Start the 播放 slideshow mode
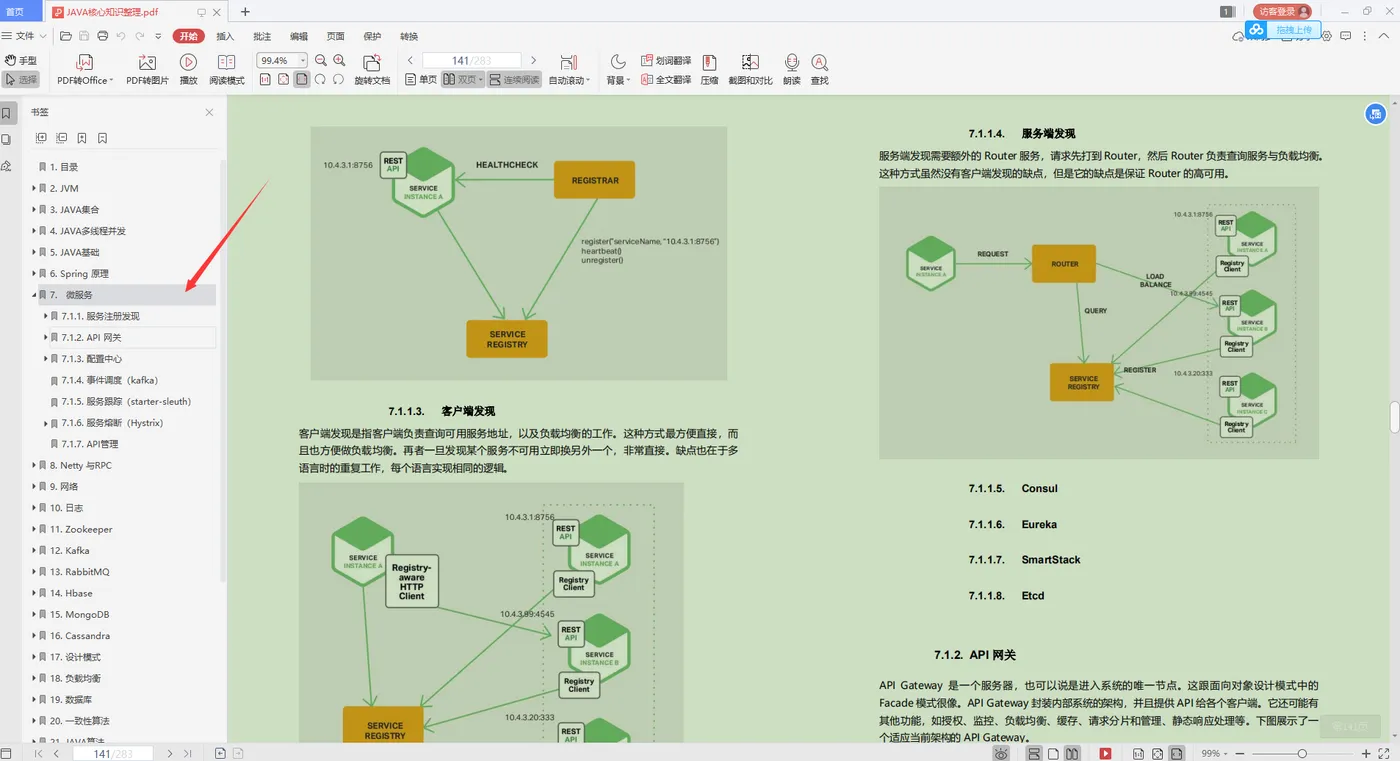The height and width of the screenshot is (761, 1400). [188, 69]
